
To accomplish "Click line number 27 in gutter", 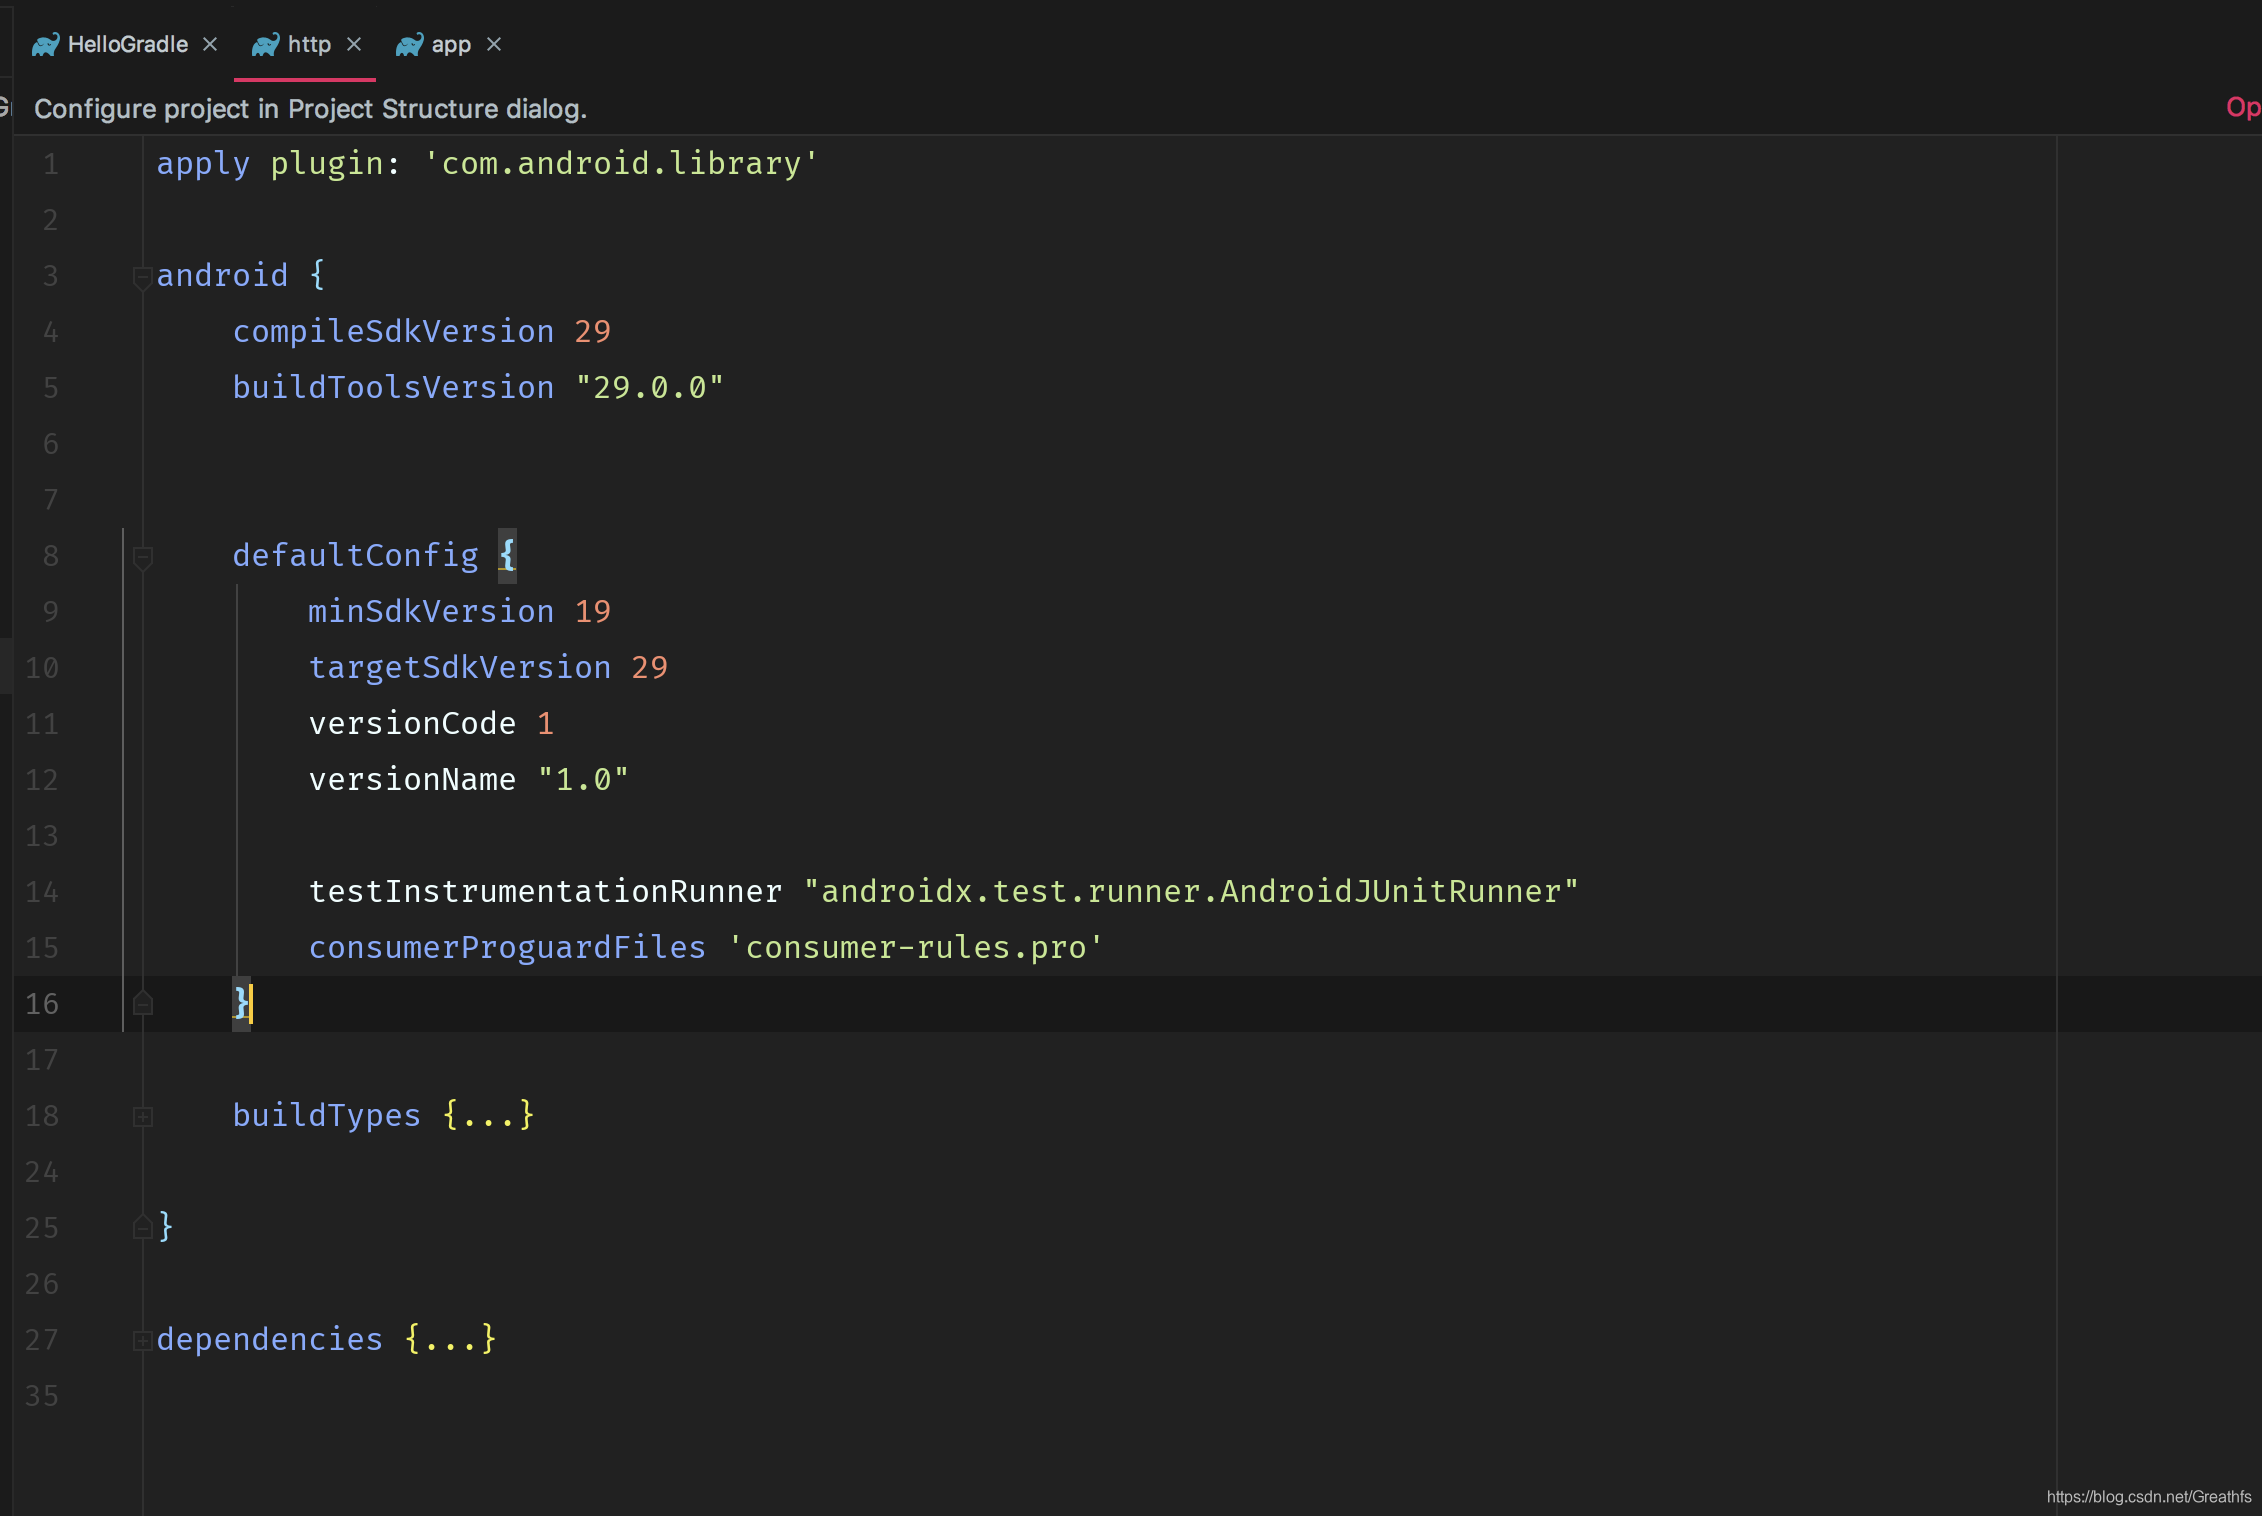I will pos(42,1339).
